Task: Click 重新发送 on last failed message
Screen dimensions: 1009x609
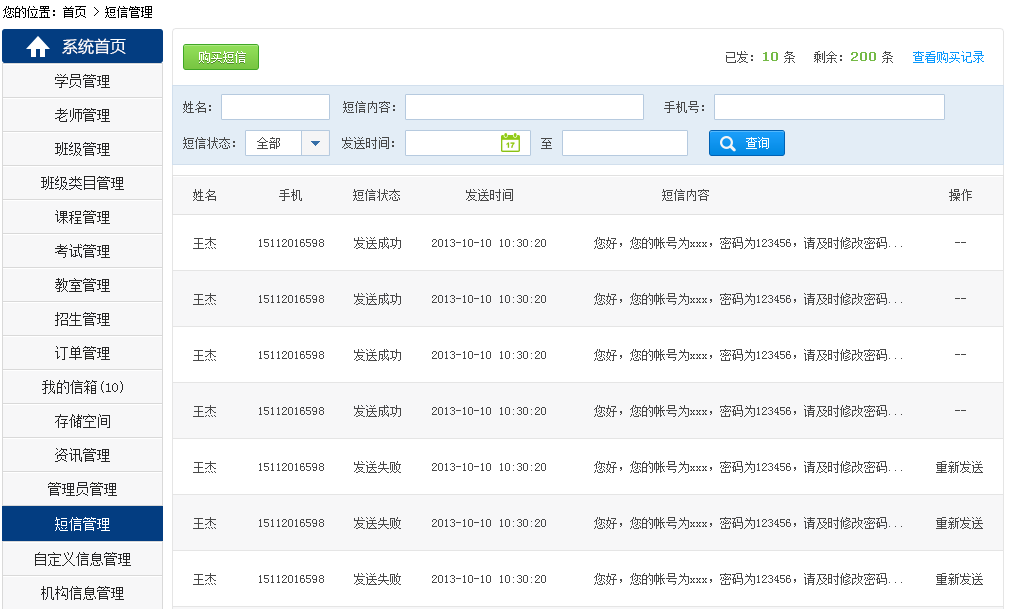Action: 959,579
